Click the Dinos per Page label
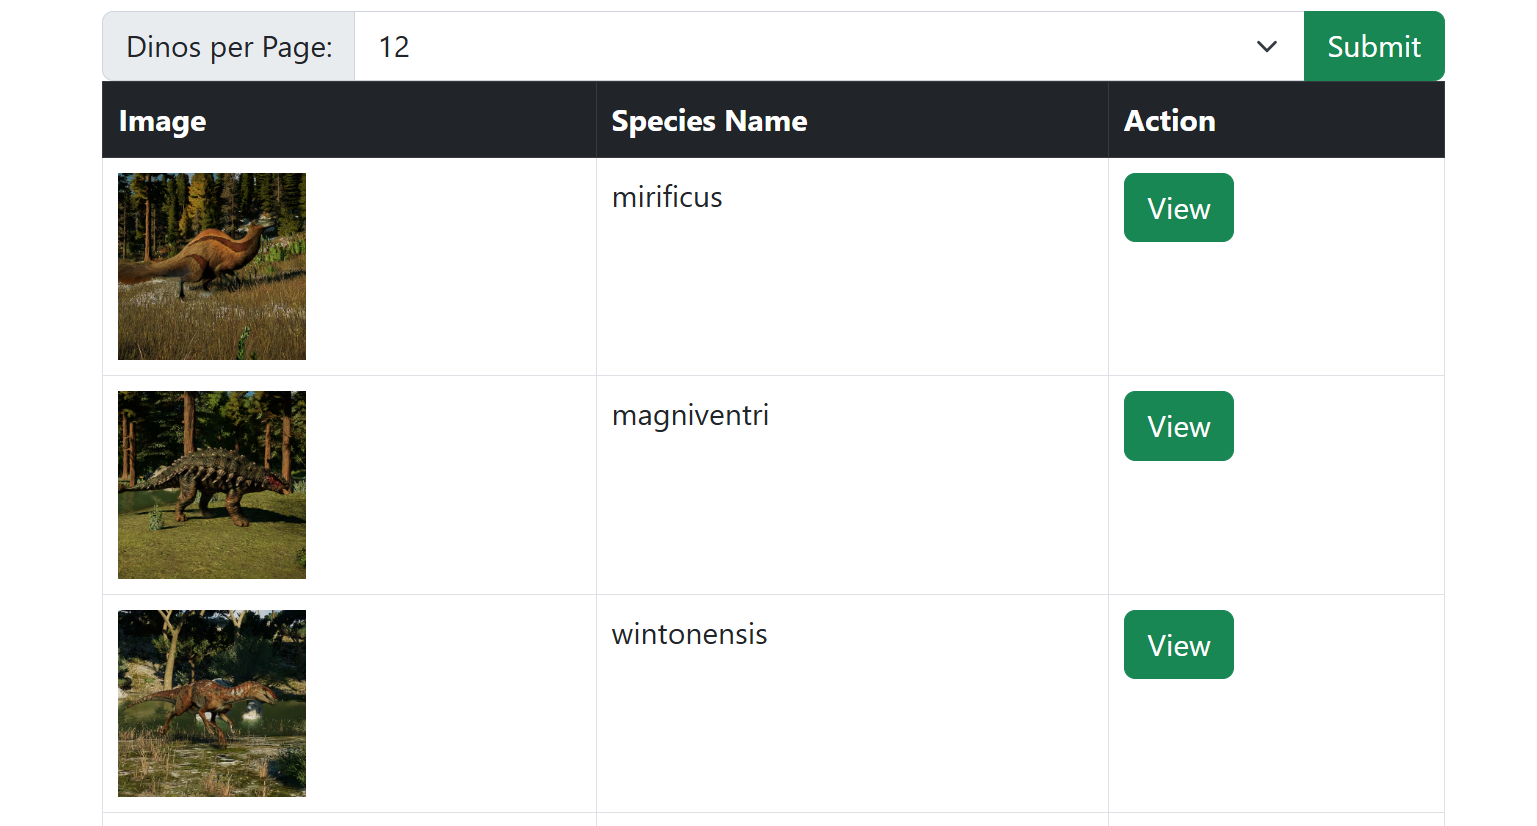The height and width of the screenshot is (826, 1537). [x=229, y=47]
